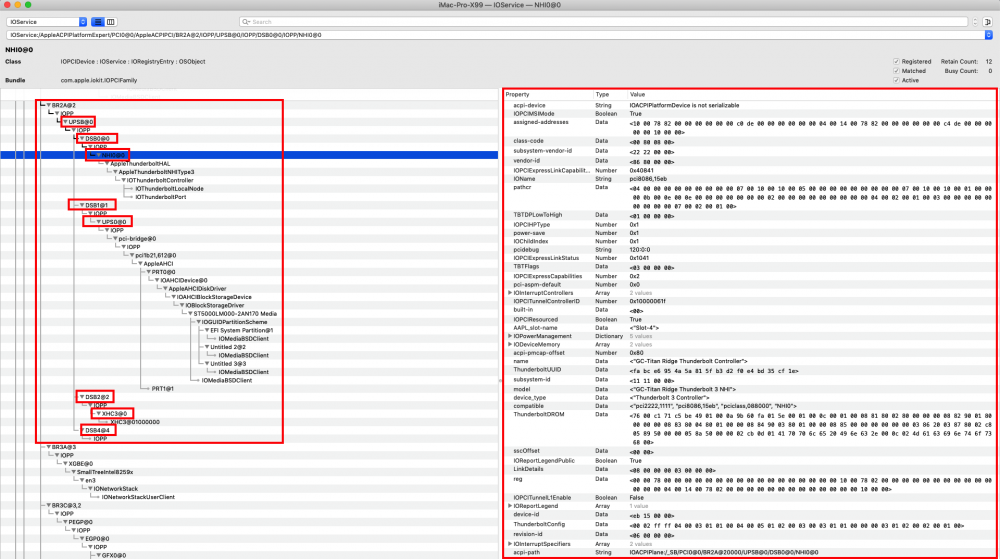Select the SmallTreeIntel8259x entry
Image resolution: width=1000 pixels, height=559 pixels.
pyautogui.click(x=105, y=472)
